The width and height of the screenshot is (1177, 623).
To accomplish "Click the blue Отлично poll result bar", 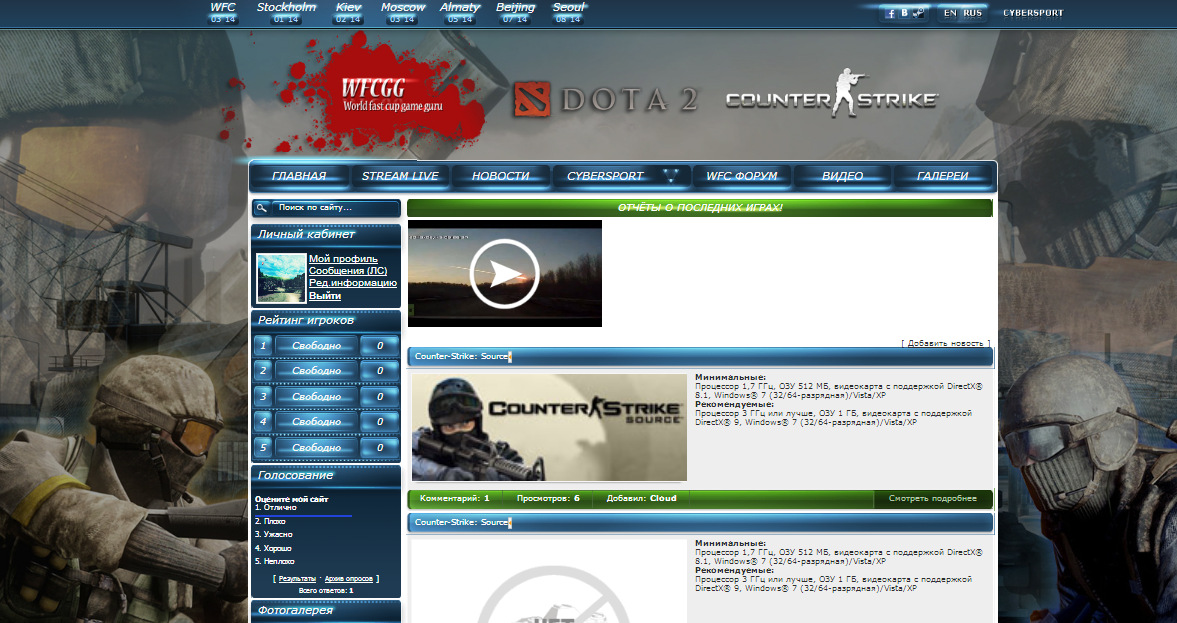I will click(303, 516).
